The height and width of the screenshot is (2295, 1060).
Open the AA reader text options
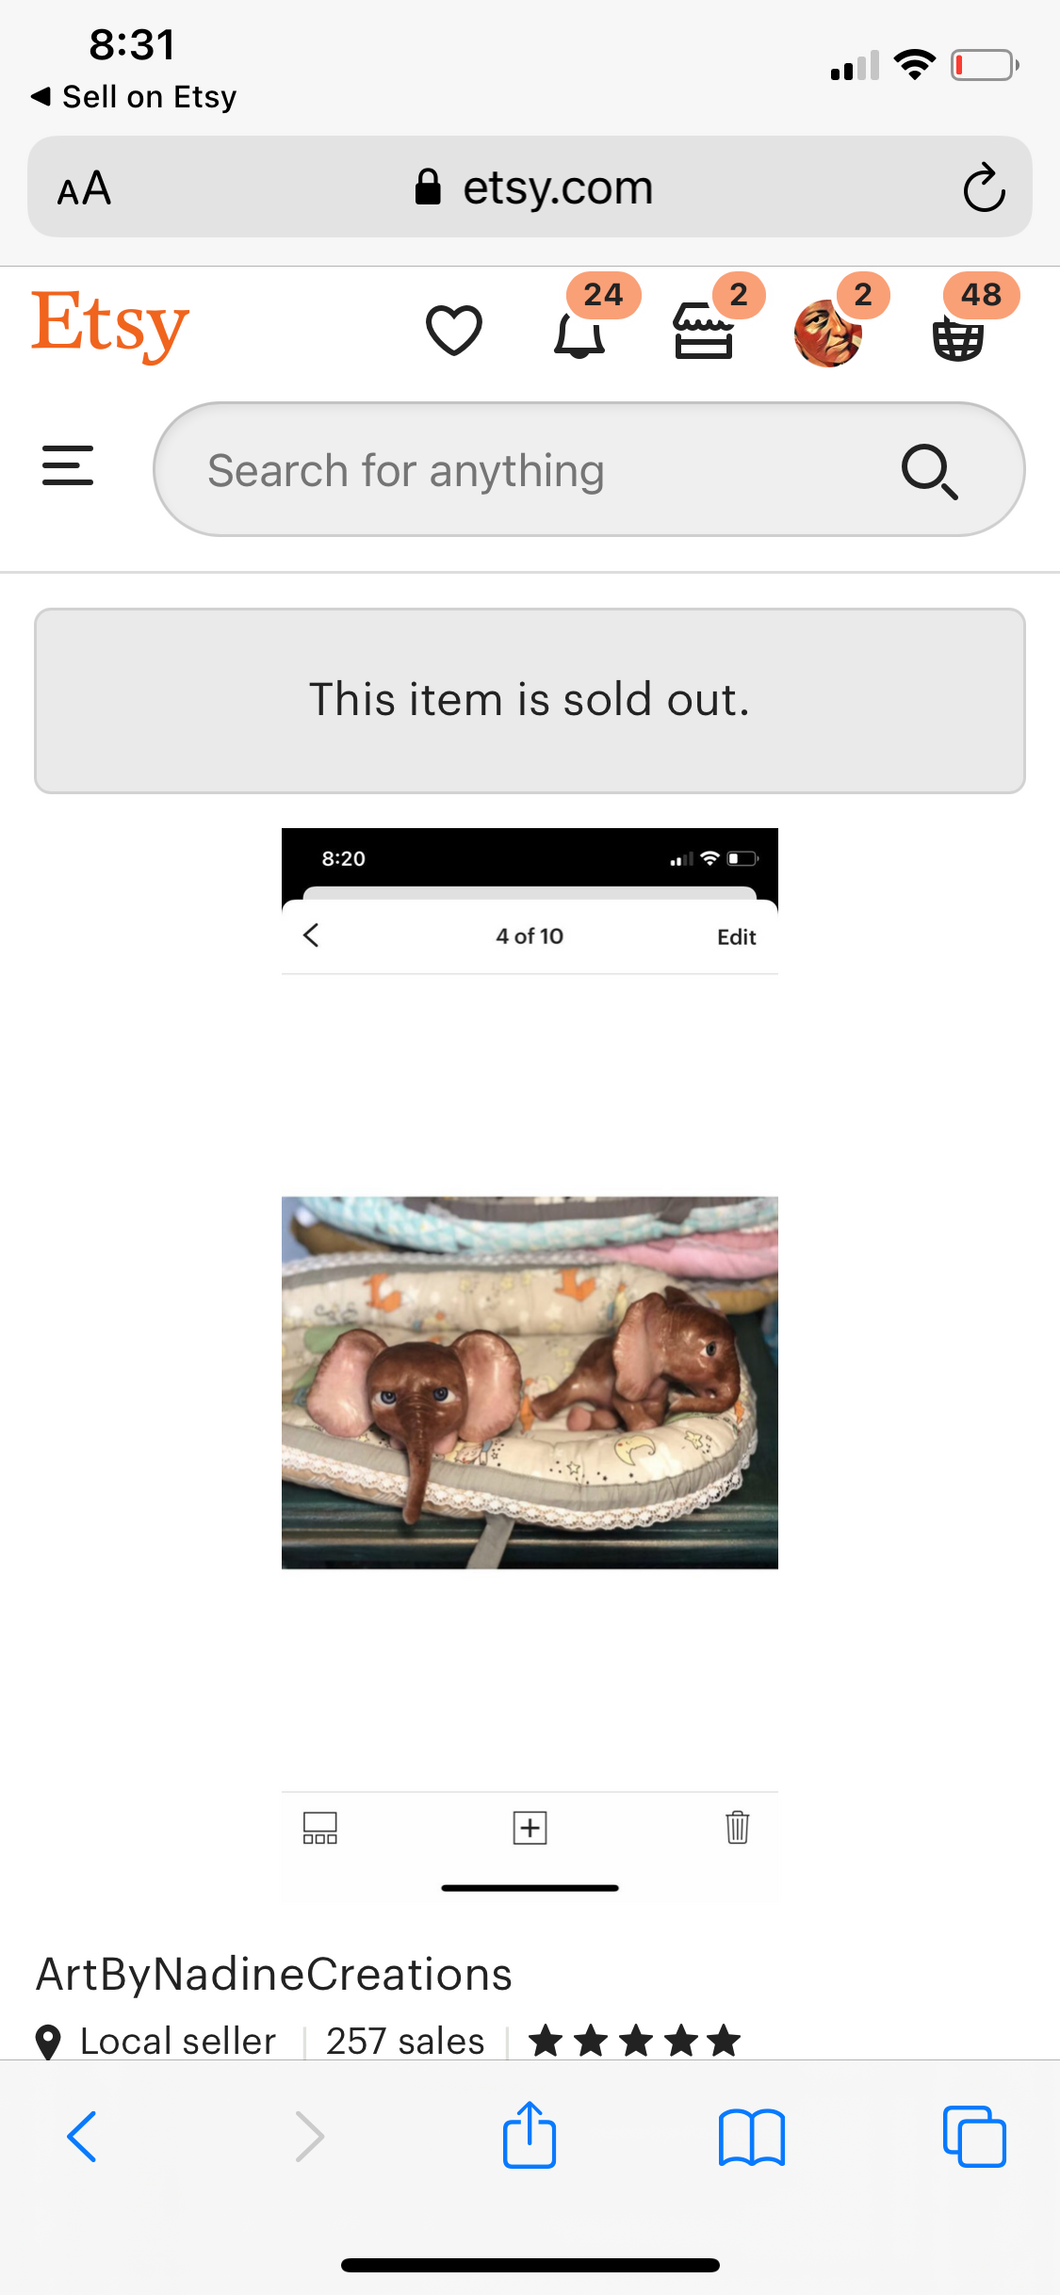tap(84, 188)
